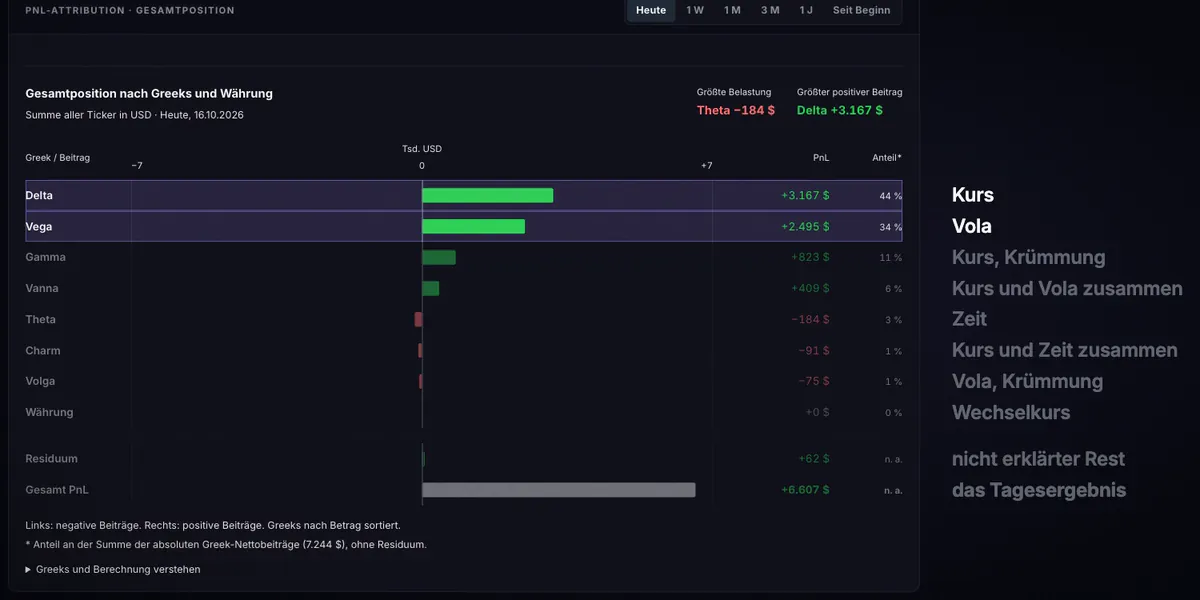Click the legend entry Wechselkurs
Image resolution: width=1200 pixels, height=600 pixels.
pos(1011,412)
